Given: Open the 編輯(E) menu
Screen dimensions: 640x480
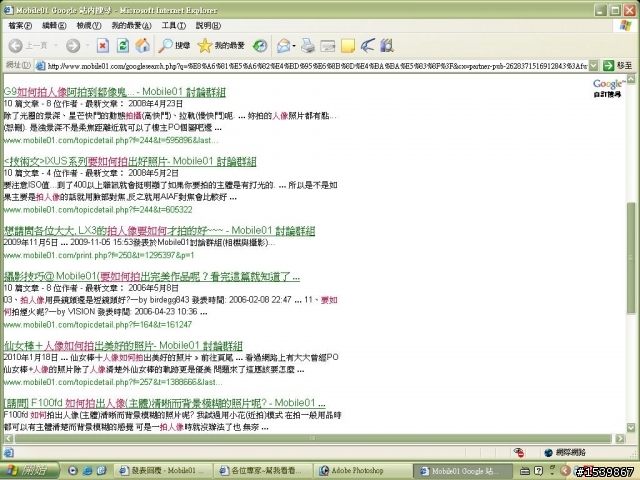Looking at the screenshot, I should point(54,26).
